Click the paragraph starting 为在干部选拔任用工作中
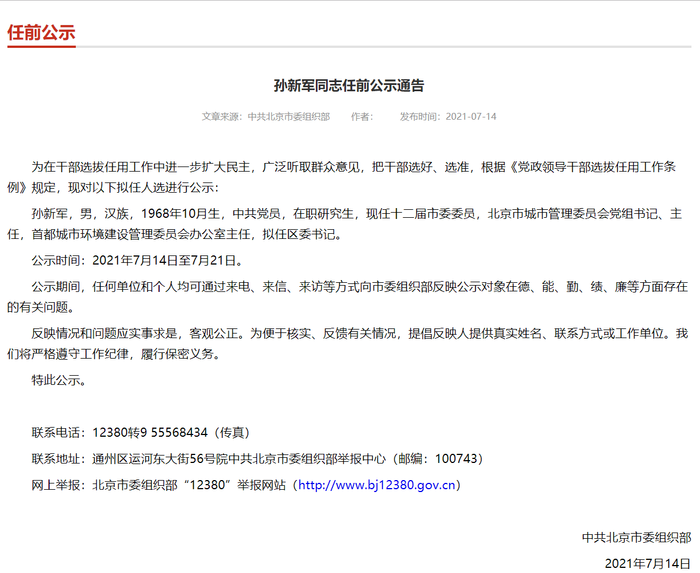 click(342, 177)
